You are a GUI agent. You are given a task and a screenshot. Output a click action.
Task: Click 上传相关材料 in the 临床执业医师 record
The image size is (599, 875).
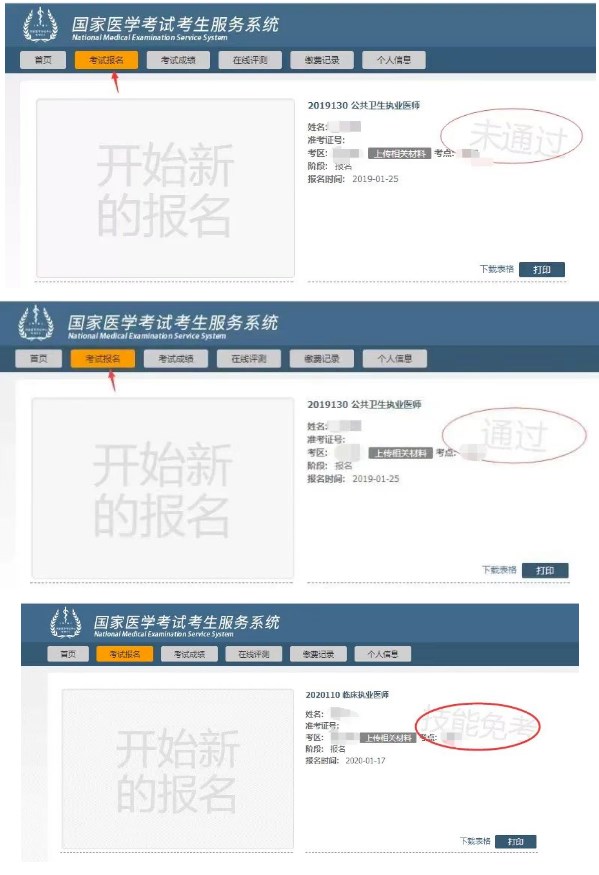click(388, 738)
